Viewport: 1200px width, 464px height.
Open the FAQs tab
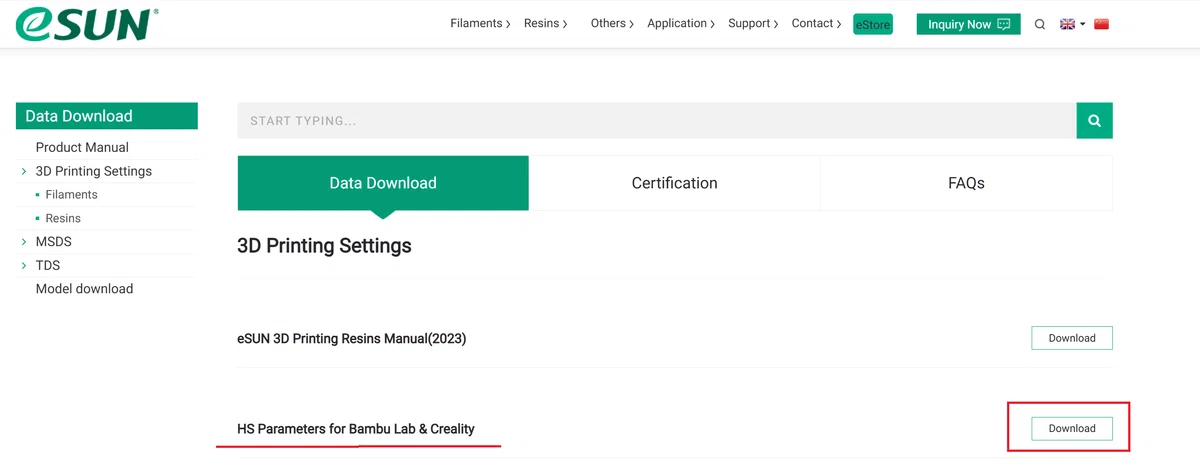pos(966,183)
